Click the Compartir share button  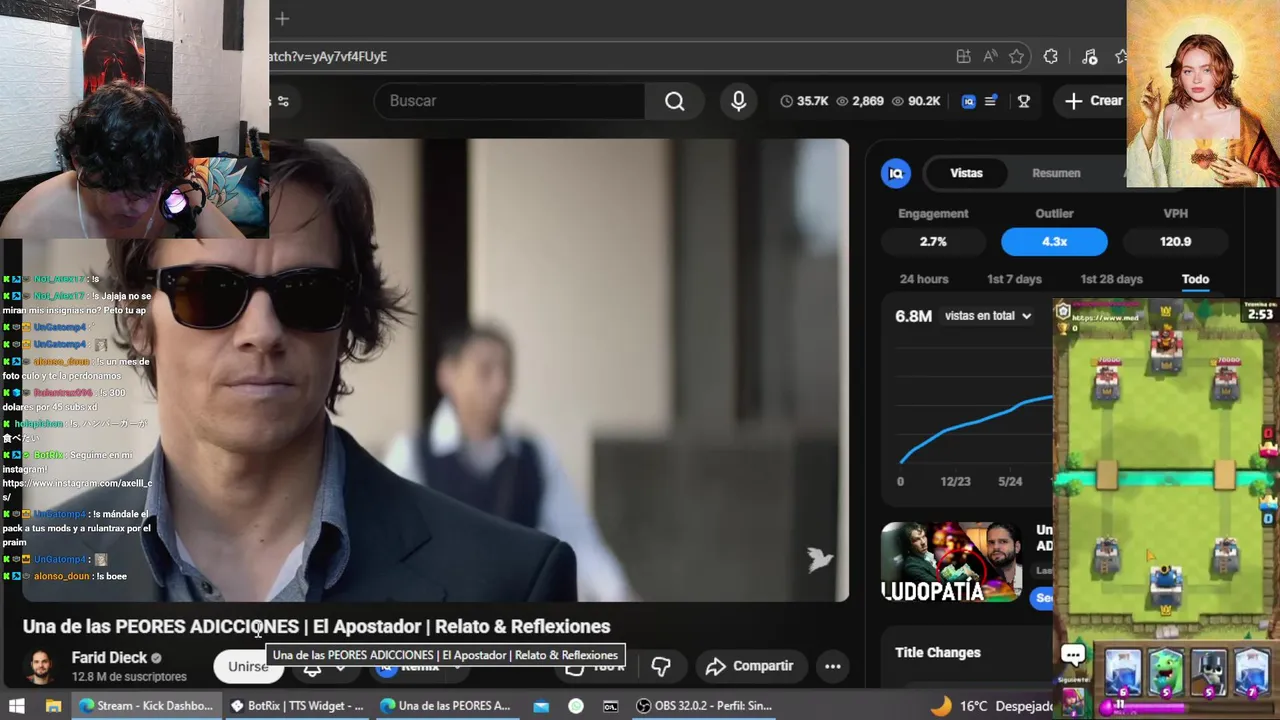tap(750, 666)
